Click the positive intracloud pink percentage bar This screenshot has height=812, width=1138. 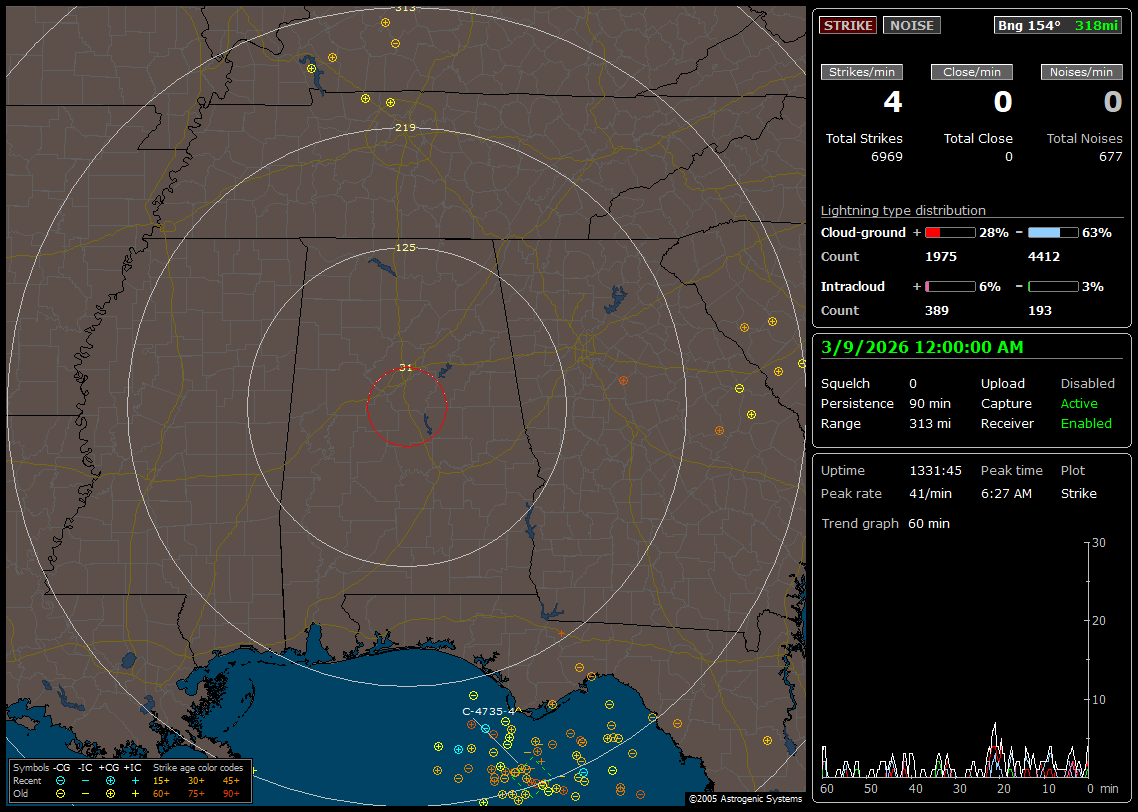point(949,286)
